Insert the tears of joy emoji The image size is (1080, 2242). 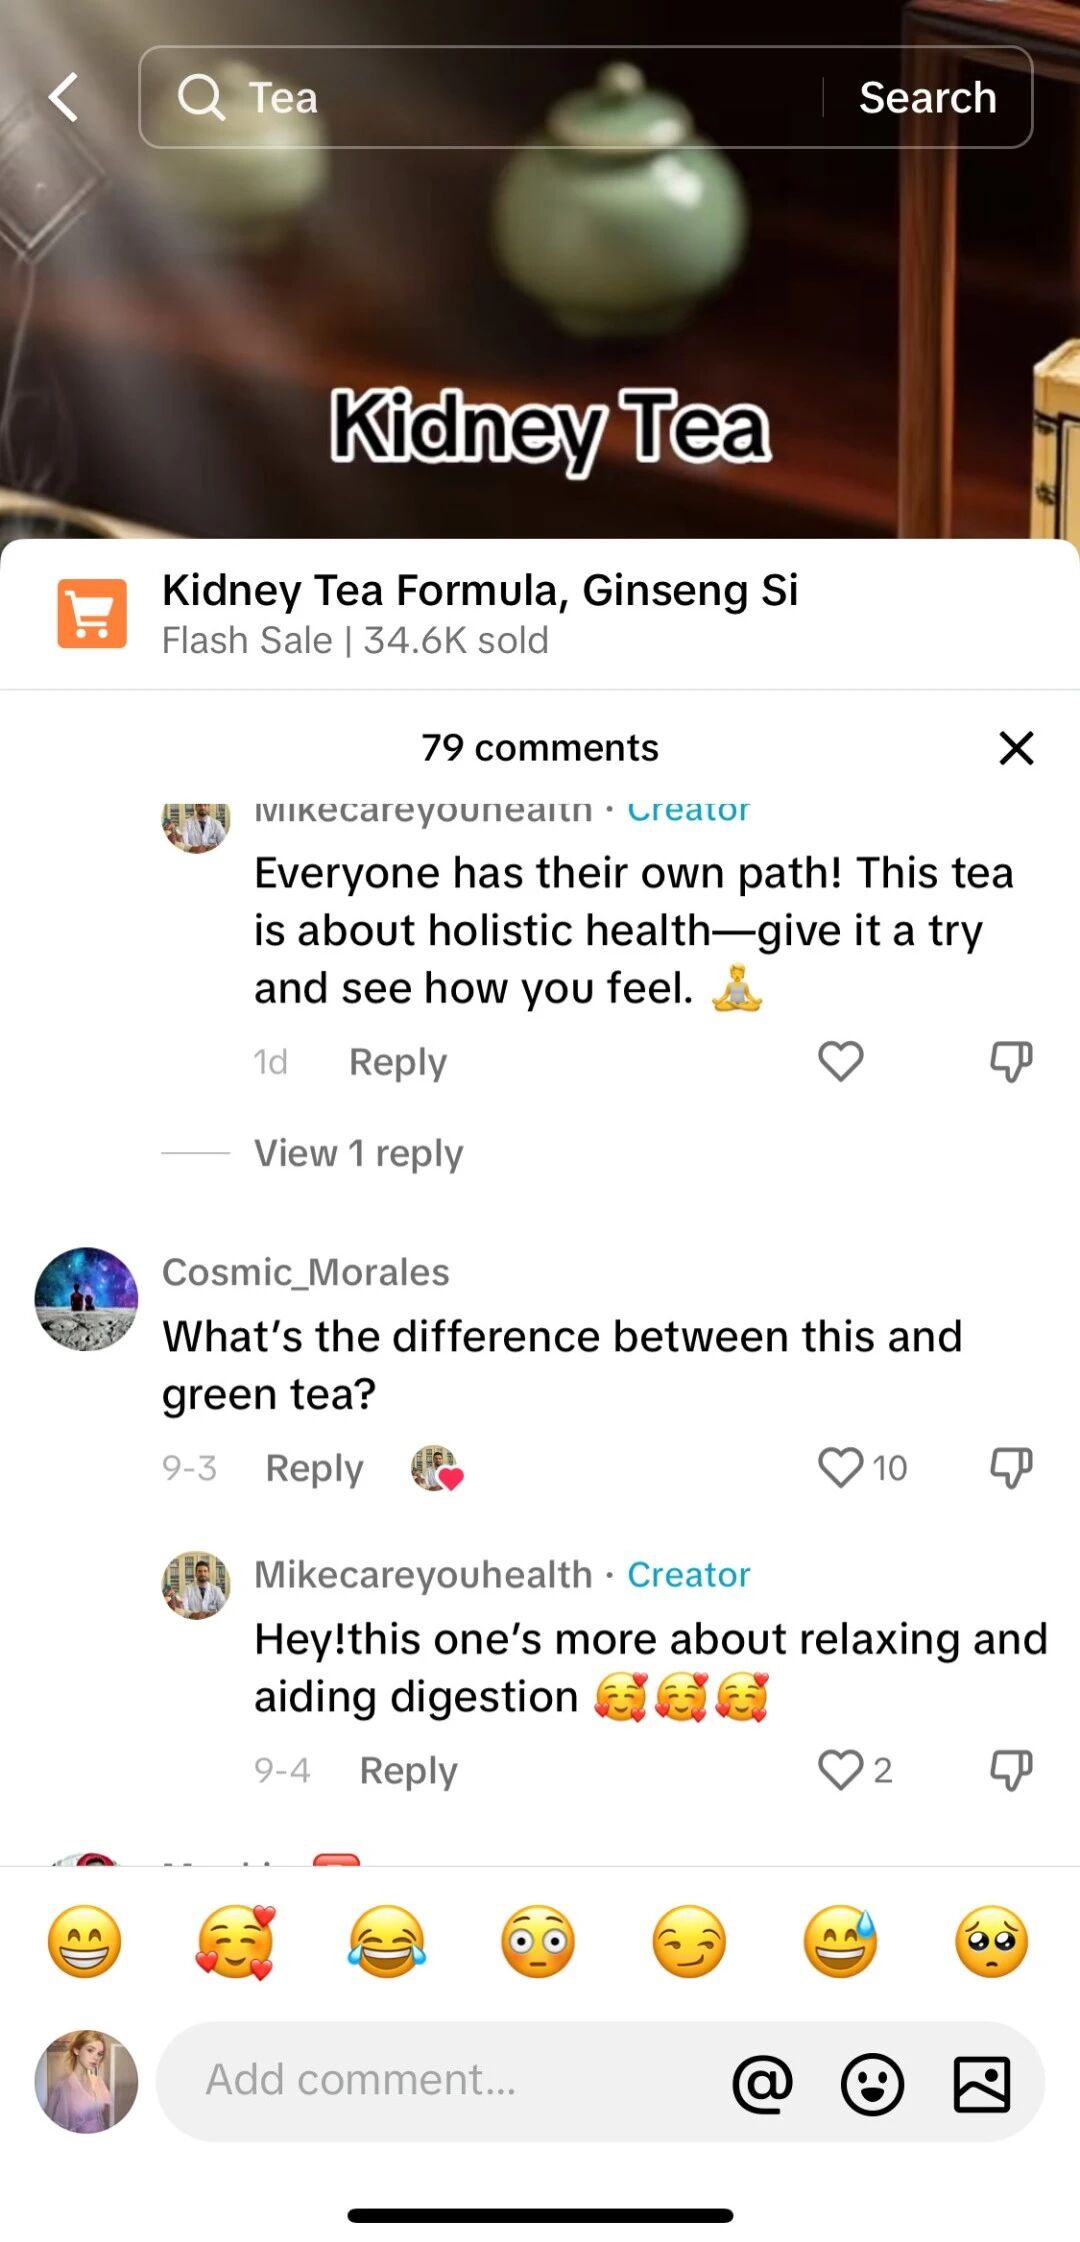point(387,1942)
